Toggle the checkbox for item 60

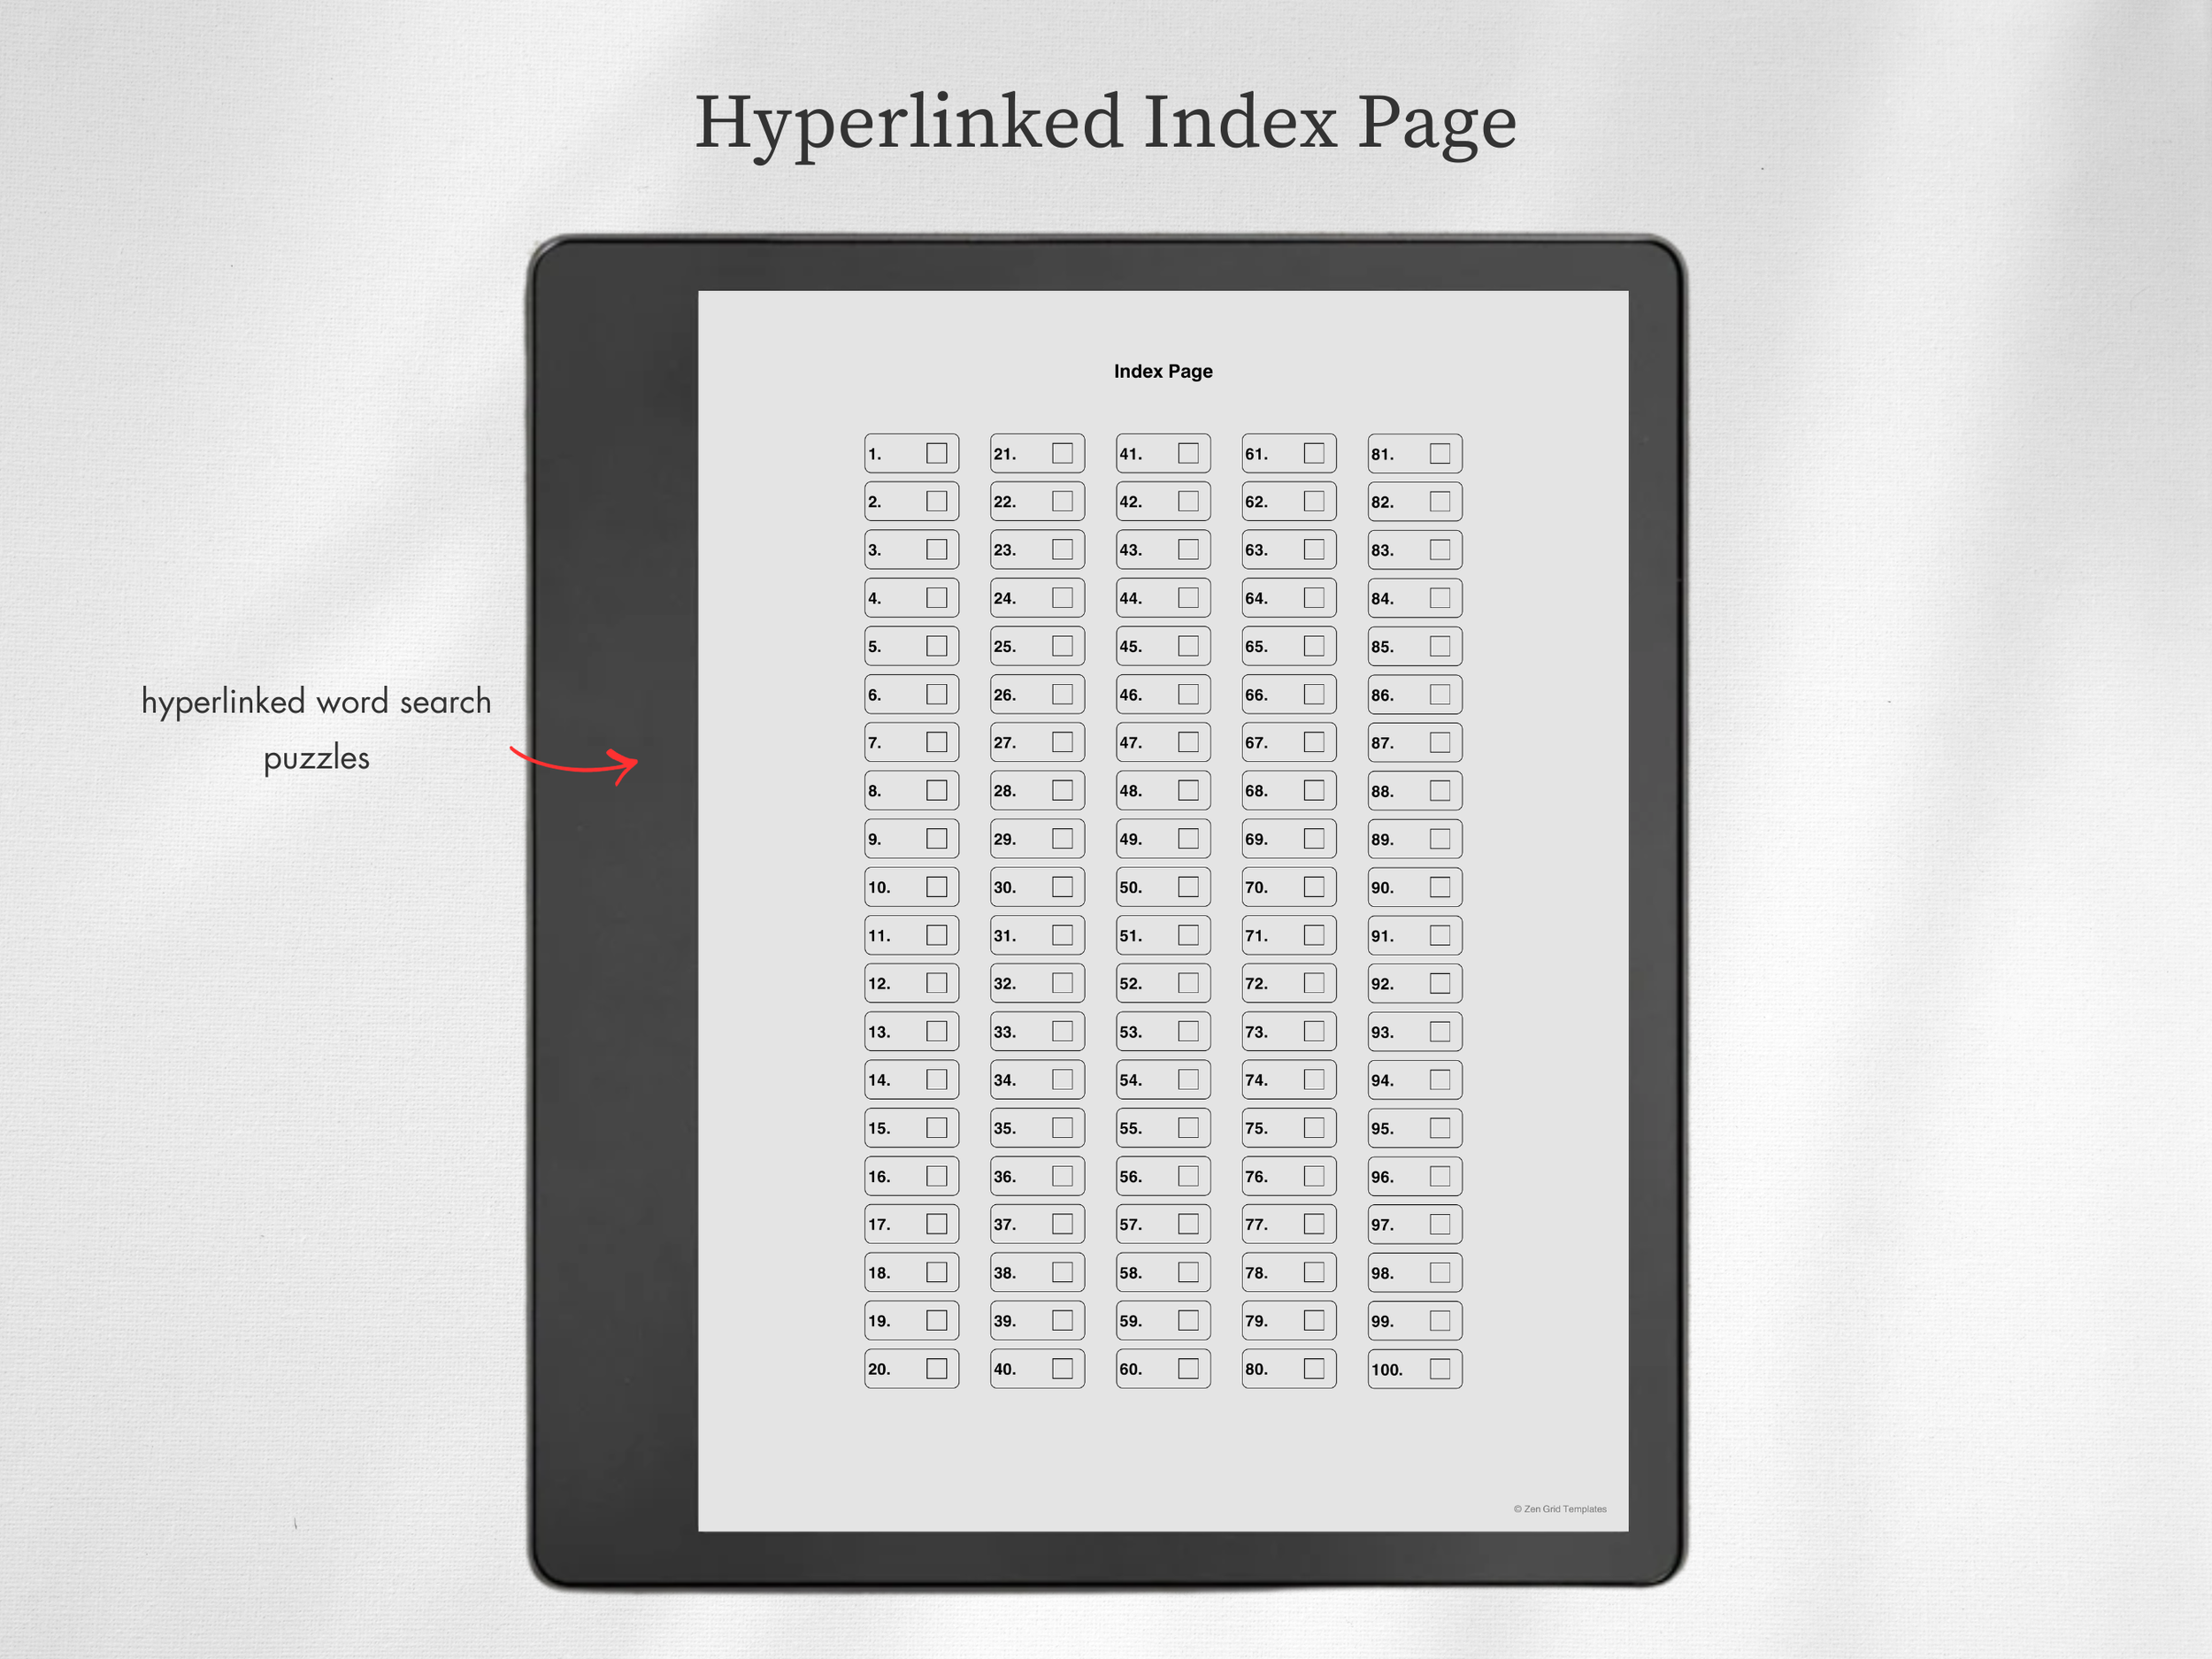point(1188,1368)
